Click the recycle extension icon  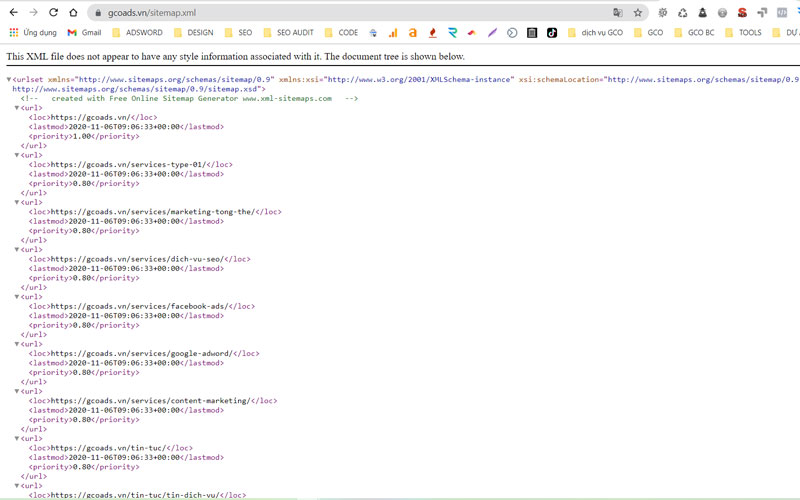(683, 12)
